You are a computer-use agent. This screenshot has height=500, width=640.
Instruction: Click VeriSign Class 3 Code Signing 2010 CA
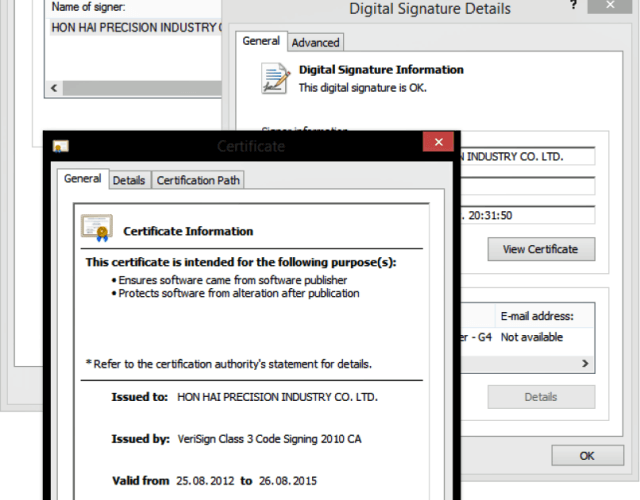point(269,439)
